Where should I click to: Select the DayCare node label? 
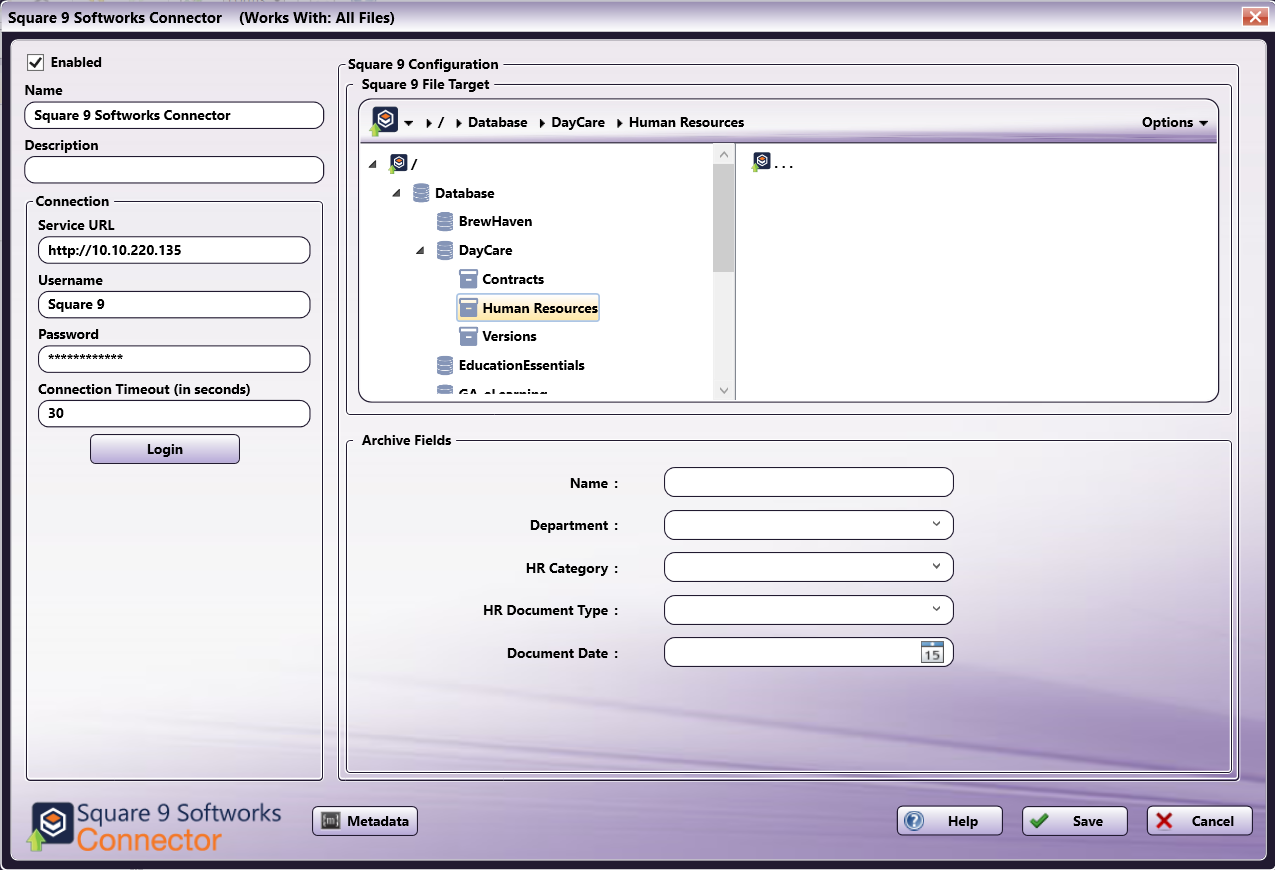pos(485,251)
